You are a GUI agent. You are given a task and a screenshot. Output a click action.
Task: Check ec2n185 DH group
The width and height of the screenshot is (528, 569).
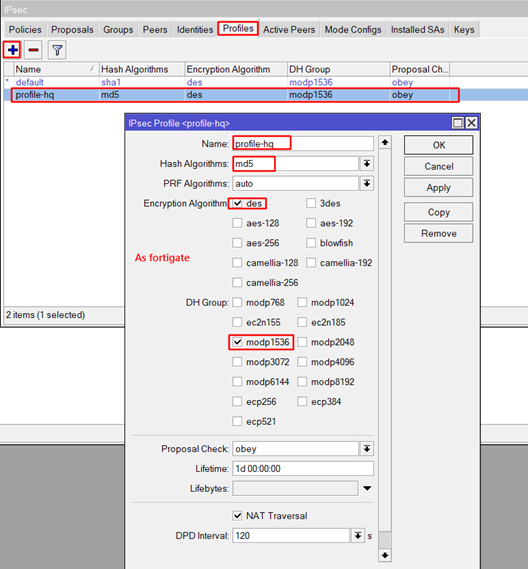click(302, 322)
